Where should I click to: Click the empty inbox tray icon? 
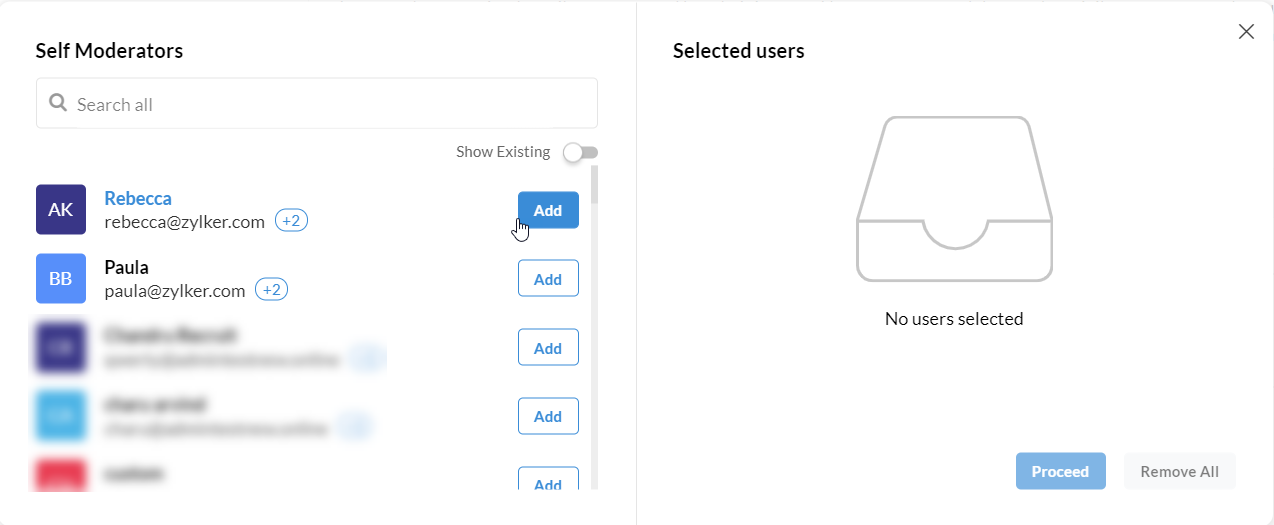[x=954, y=200]
